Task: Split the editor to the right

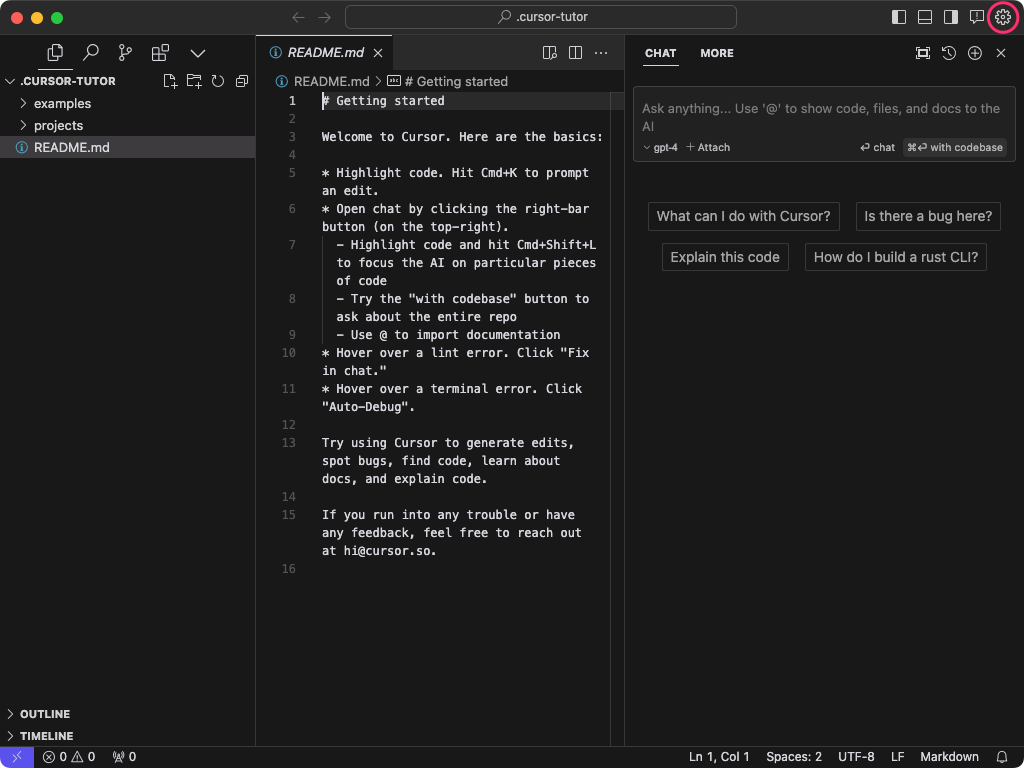Action: (575, 53)
